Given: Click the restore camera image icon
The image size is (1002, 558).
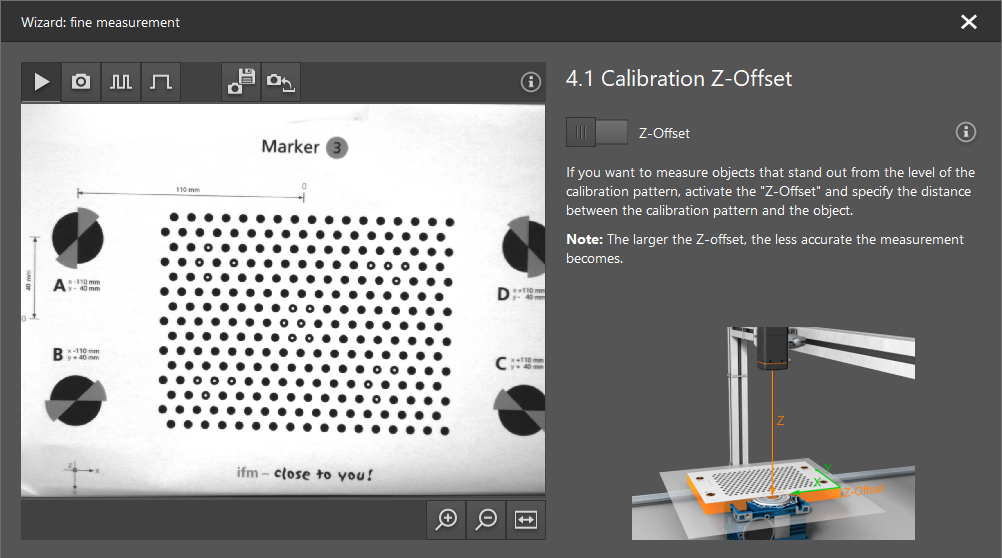Looking at the screenshot, I should click(x=281, y=82).
